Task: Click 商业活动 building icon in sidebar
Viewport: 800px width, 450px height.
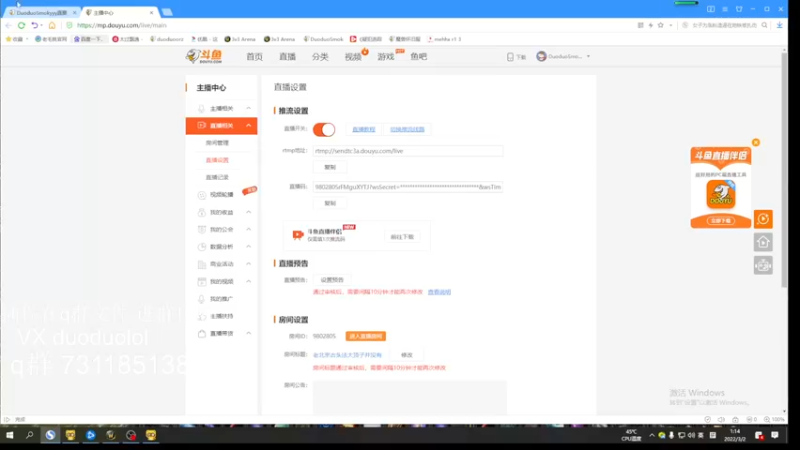Action: (x=202, y=264)
